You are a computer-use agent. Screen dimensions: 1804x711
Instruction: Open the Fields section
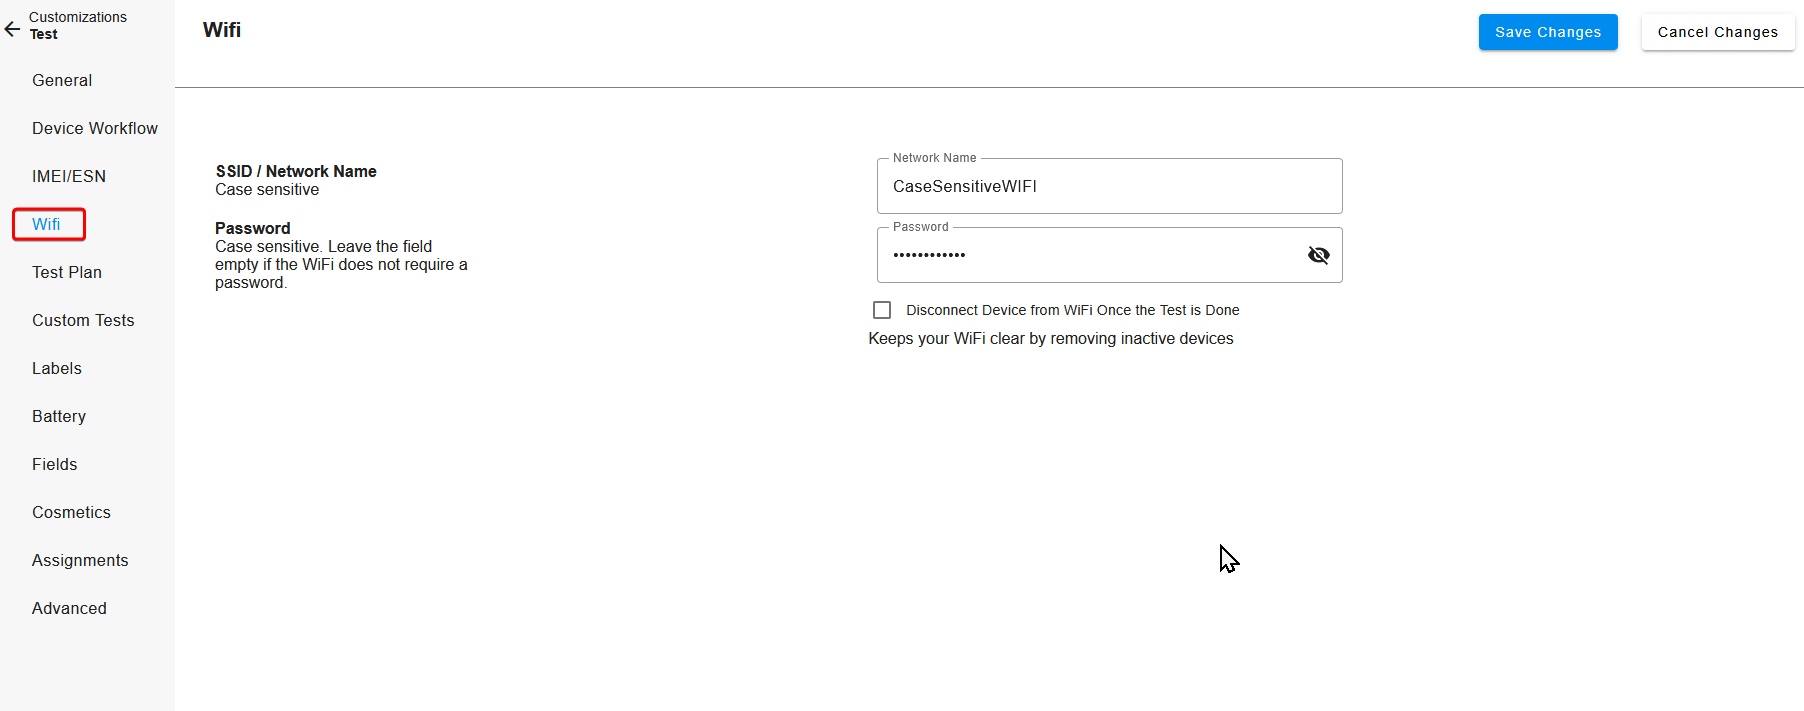[x=55, y=465]
